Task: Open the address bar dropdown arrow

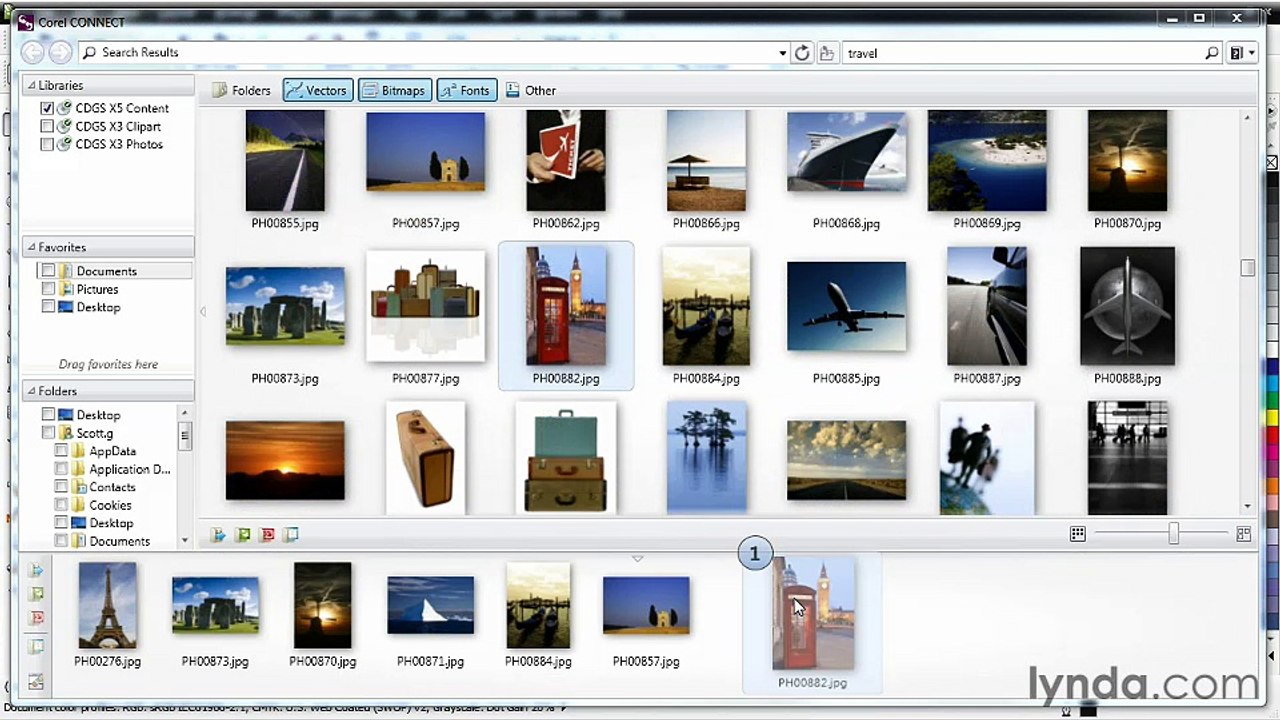Action: click(x=782, y=53)
